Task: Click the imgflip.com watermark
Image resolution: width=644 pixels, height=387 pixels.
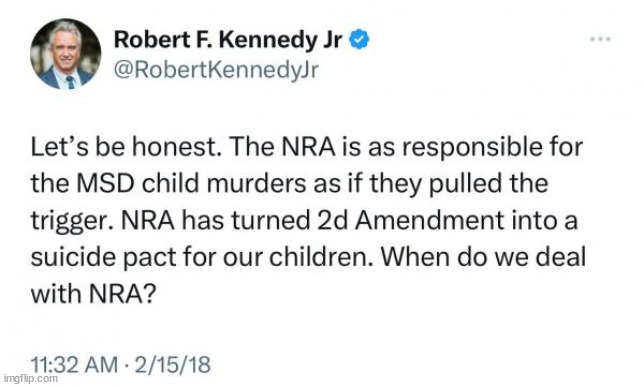Action: 30,378
